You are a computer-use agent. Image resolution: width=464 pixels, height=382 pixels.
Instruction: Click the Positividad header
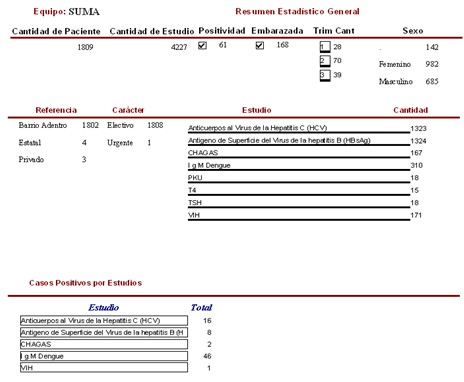(x=222, y=31)
